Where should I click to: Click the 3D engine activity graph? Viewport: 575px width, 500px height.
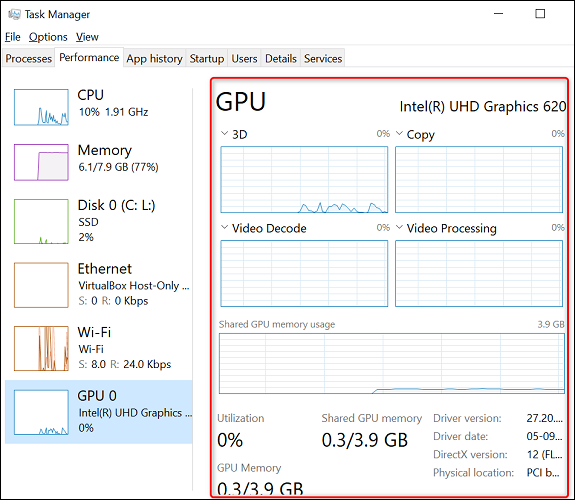(304, 179)
